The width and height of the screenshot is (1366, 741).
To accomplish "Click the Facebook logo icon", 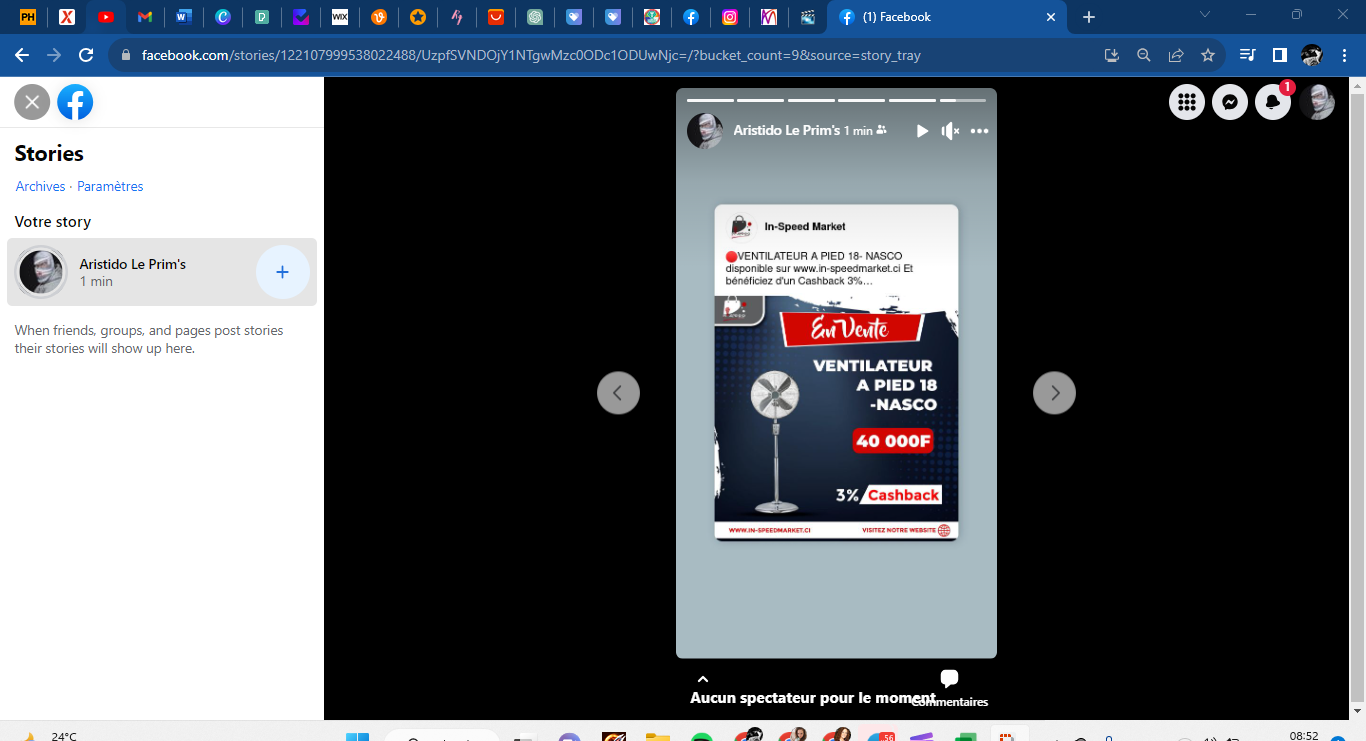I will pyautogui.click(x=75, y=102).
